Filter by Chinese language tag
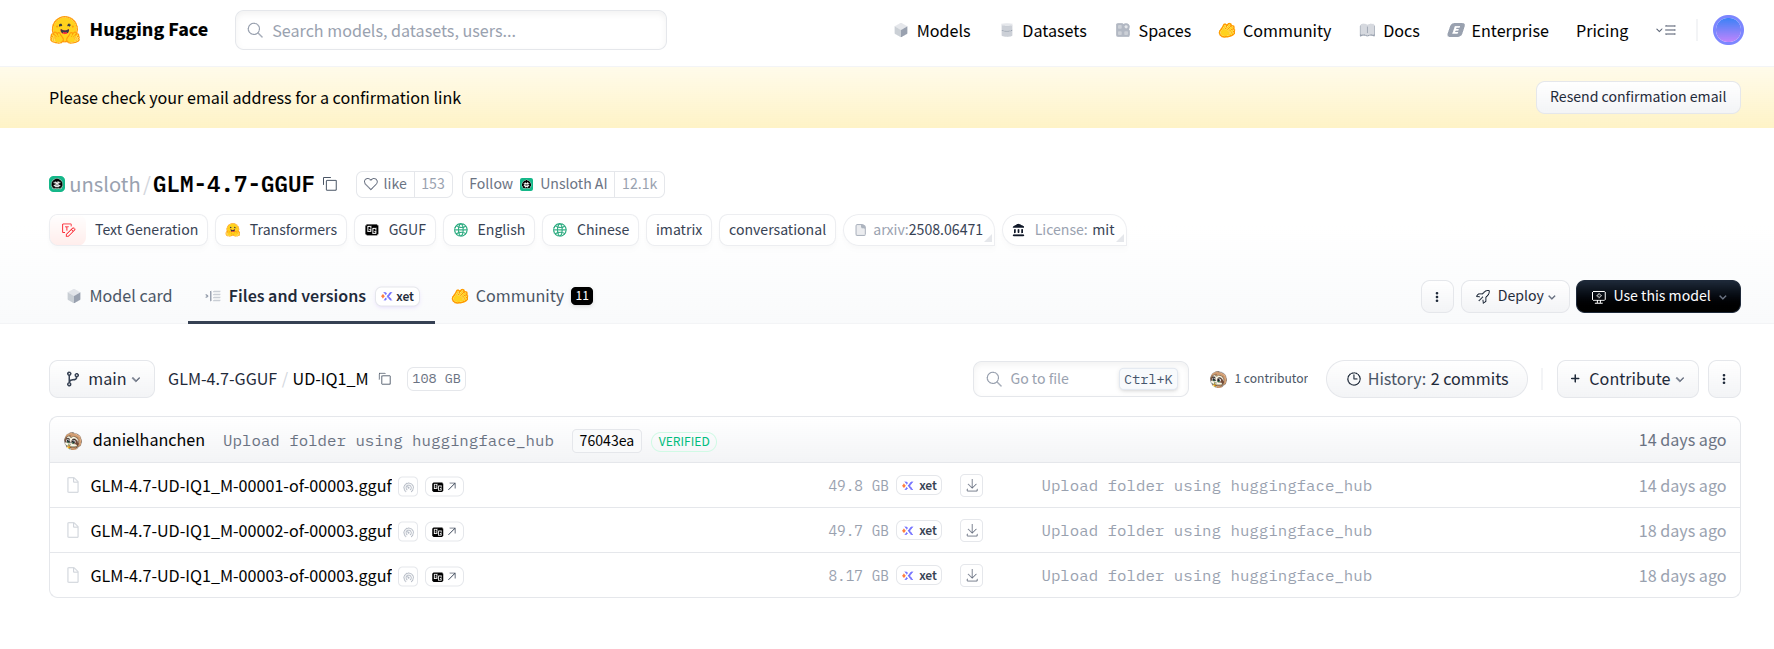The width and height of the screenshot is (1774, 649). tap(591, 230)
